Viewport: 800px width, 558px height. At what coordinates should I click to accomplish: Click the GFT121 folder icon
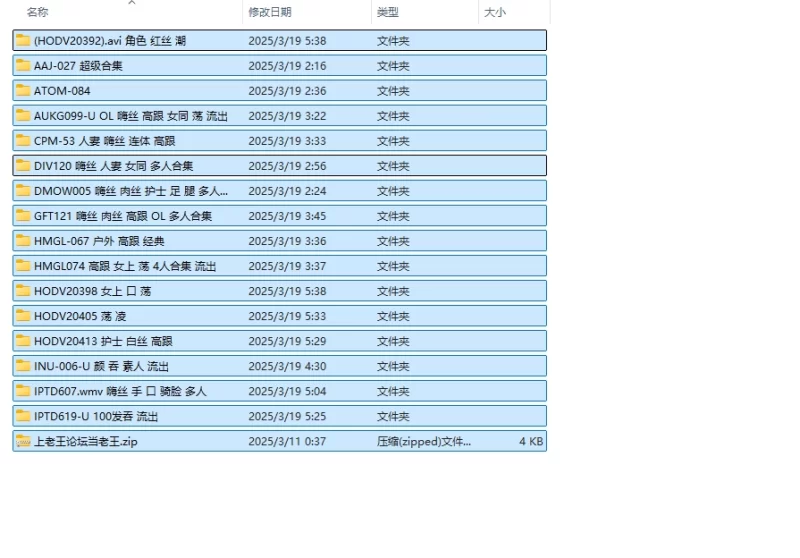point(23,215)
